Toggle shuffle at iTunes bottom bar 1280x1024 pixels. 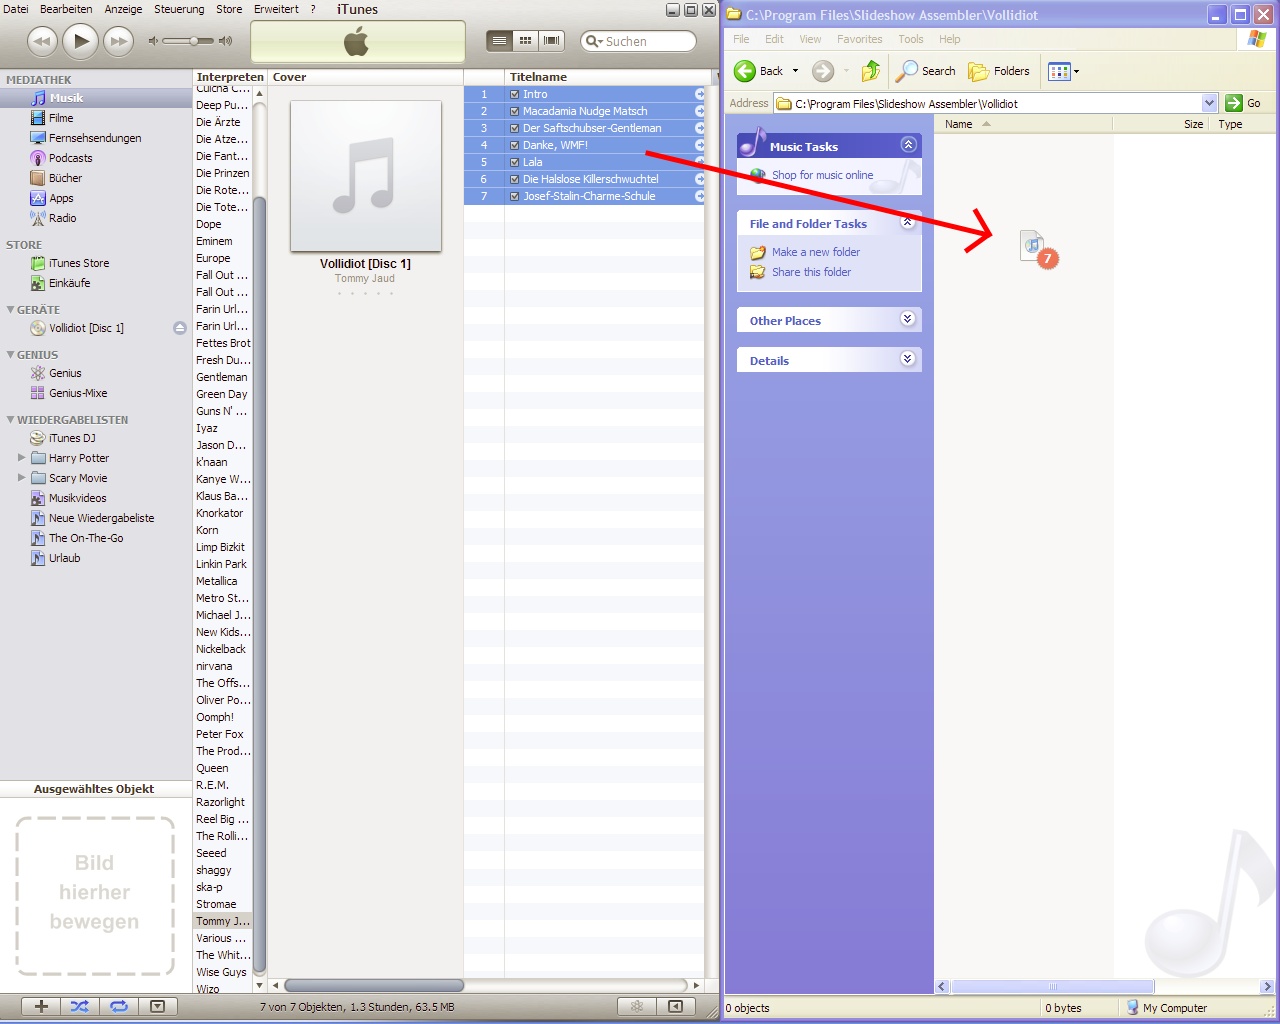[80, 1006]
